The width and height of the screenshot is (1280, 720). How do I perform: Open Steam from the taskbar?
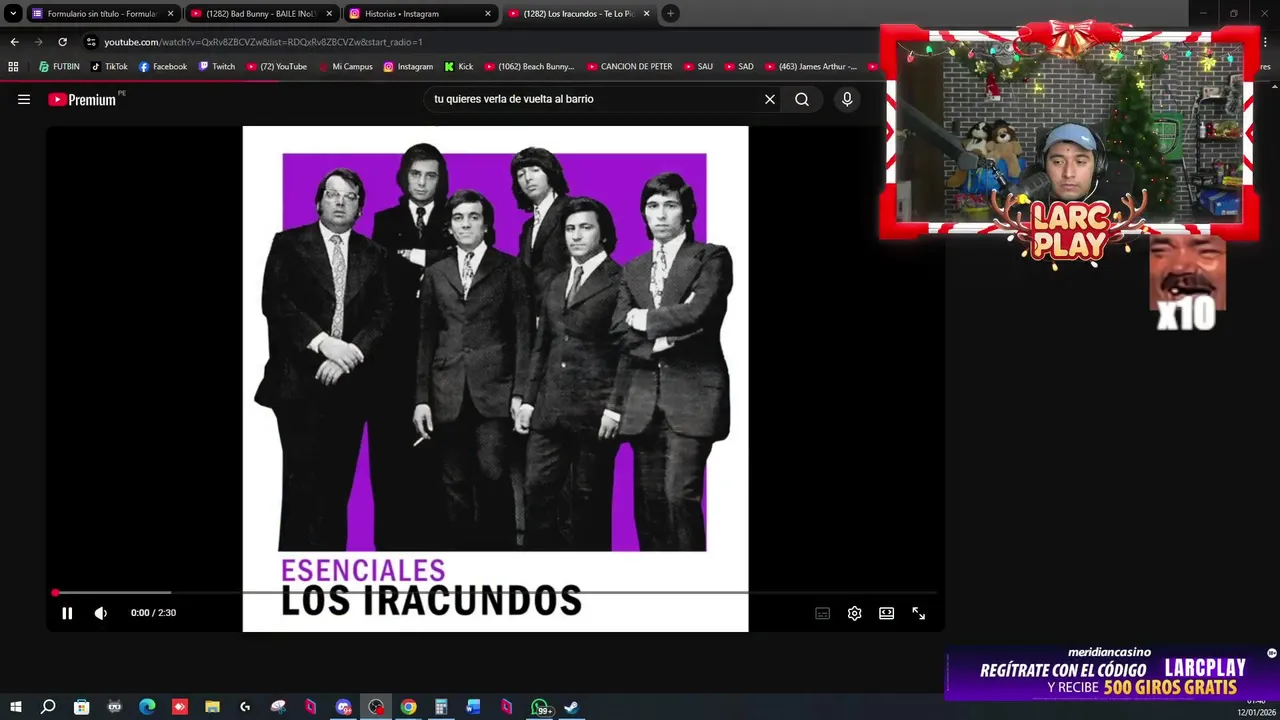pyautogui.click(x=572, y=707)
